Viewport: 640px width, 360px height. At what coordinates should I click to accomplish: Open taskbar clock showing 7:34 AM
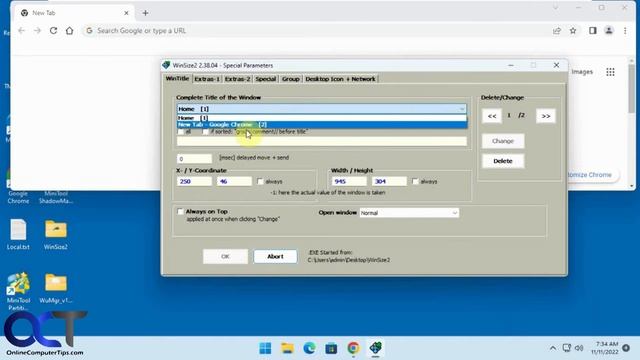click(x=604, y=348)
